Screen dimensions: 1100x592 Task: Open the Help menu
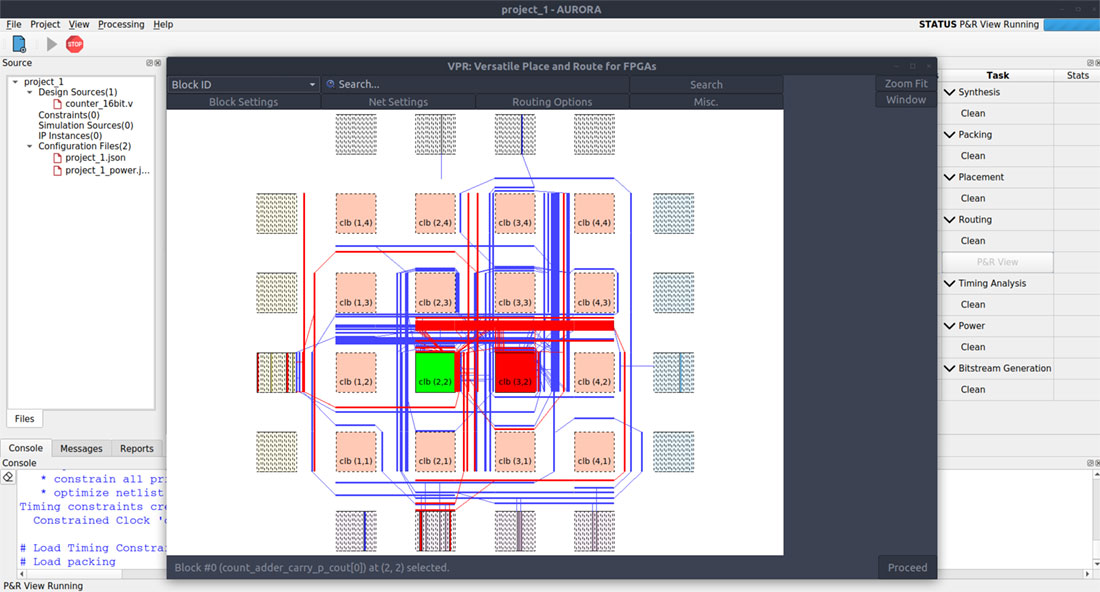coord(163,25)
